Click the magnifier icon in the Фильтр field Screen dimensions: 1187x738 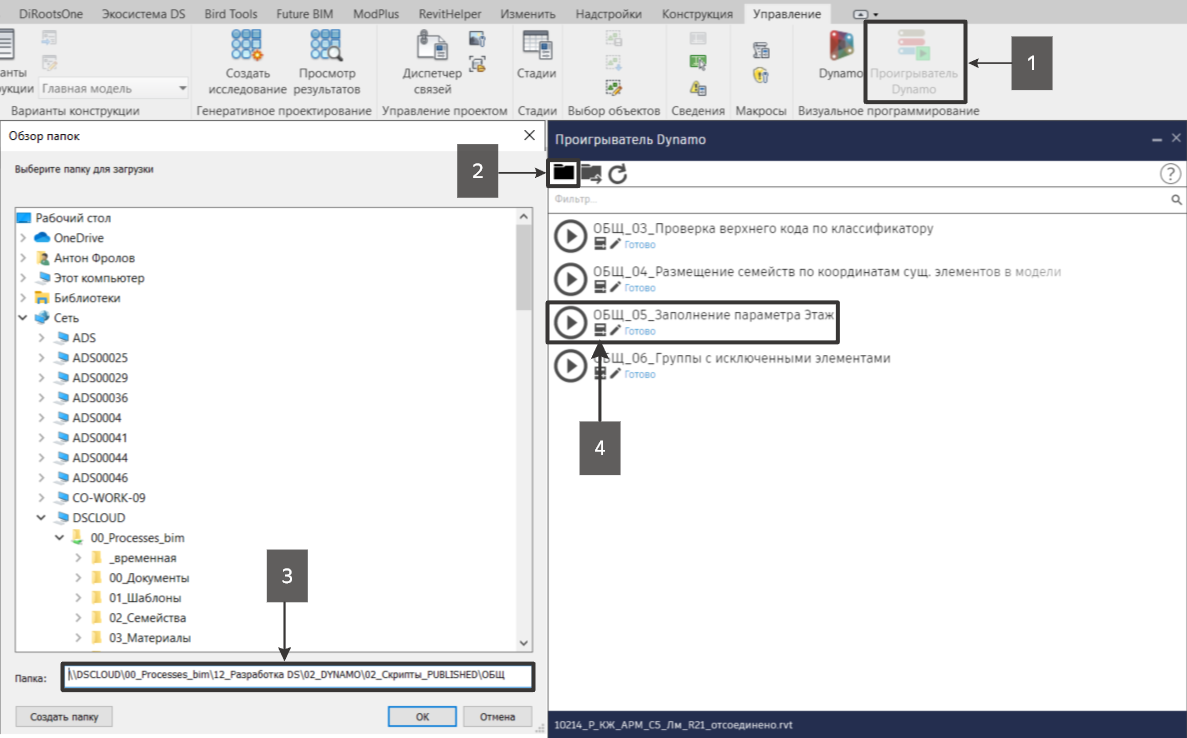[x=1176, y=200]
